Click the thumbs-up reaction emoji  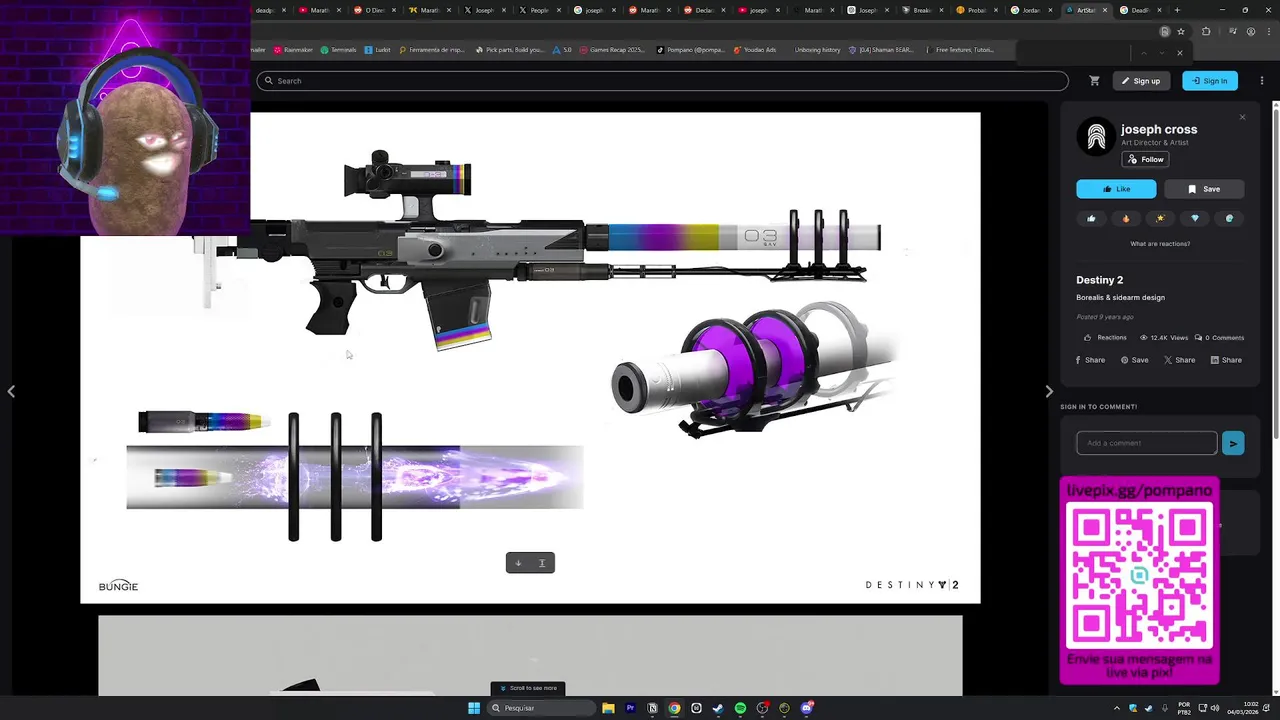(1091, 218)
